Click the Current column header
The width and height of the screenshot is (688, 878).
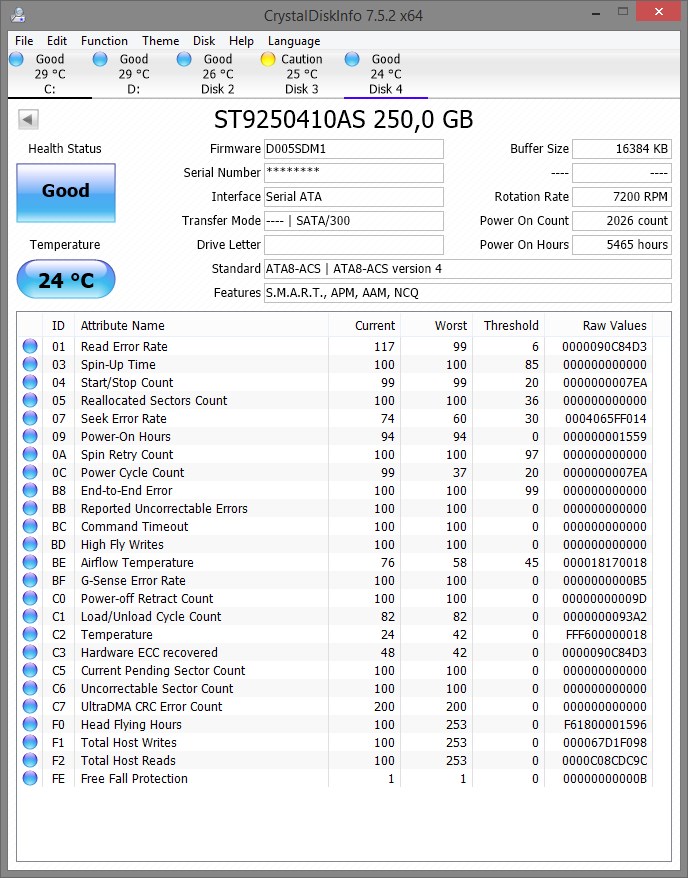(x=364, y=325)
